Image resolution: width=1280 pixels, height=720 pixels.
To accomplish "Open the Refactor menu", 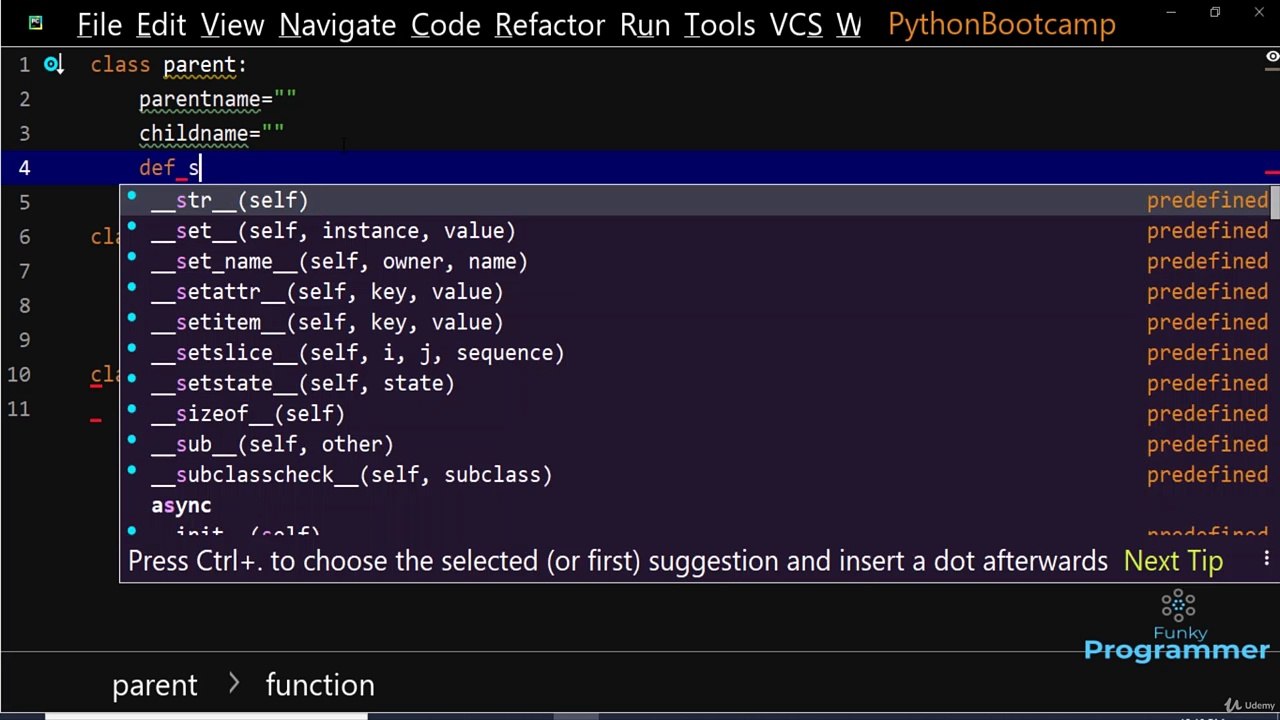I will coord(549,25).
